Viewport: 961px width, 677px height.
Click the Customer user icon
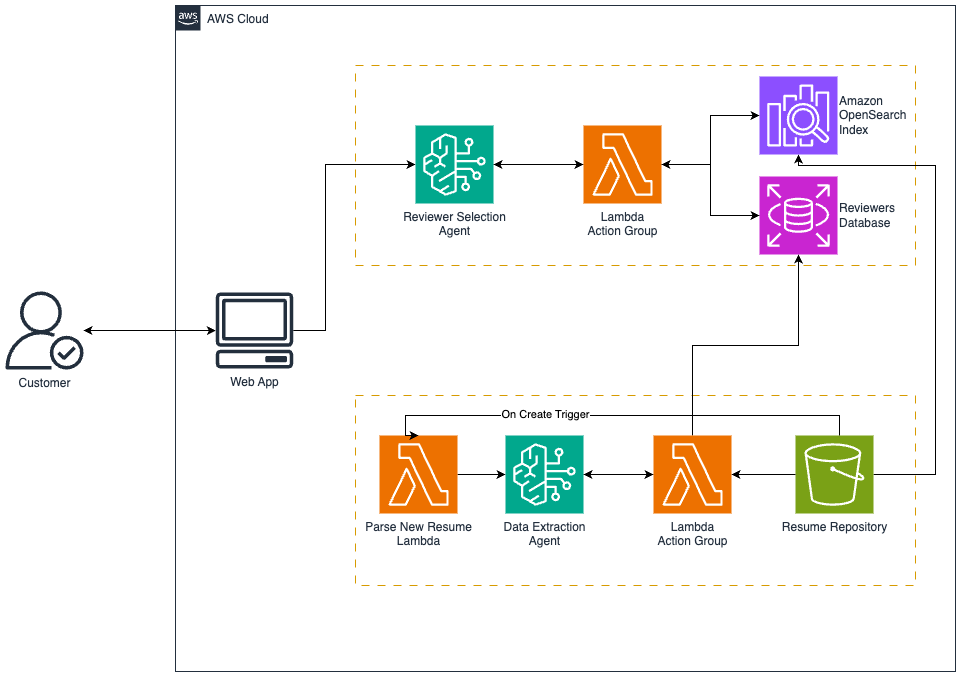tap(44, 331)
